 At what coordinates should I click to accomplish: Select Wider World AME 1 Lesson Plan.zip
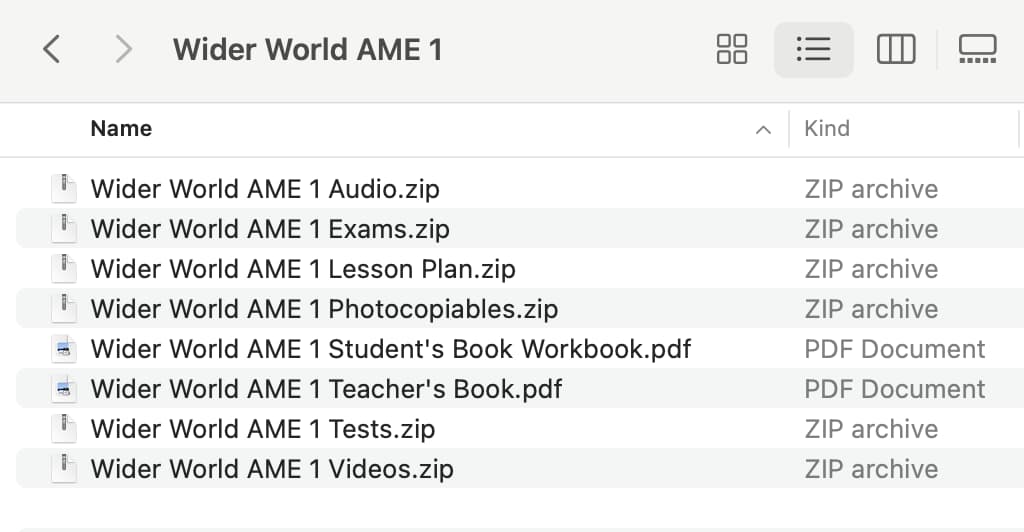click(520, 268)
